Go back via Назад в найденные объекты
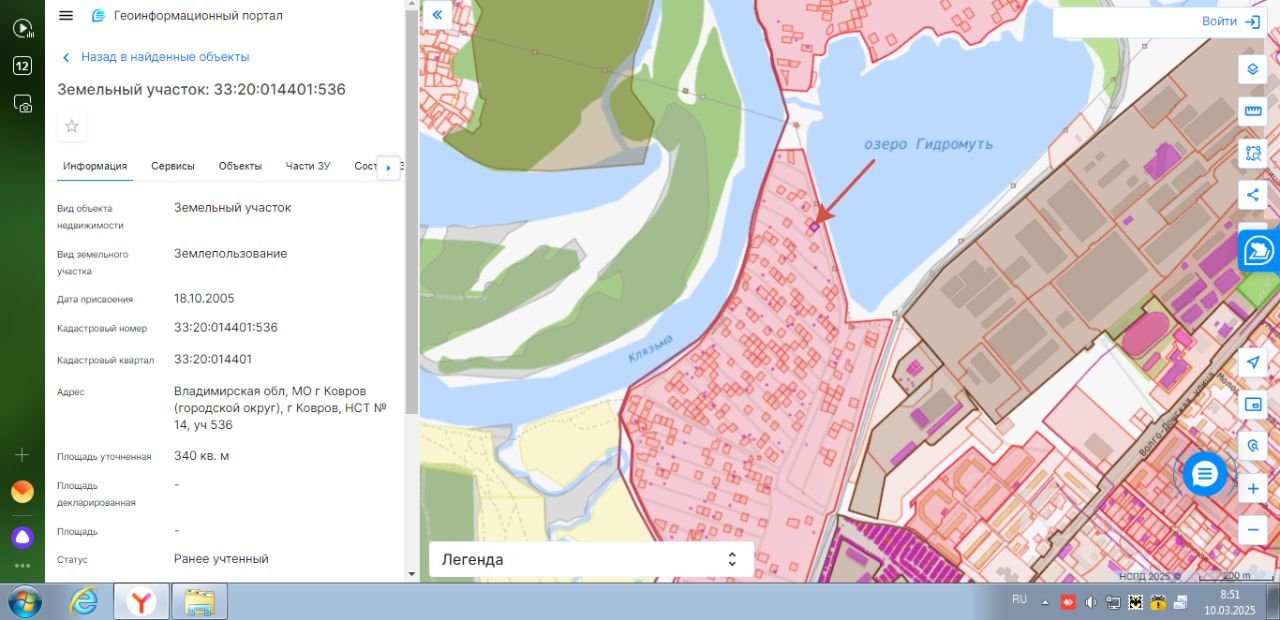 click(x=155, y=57)
